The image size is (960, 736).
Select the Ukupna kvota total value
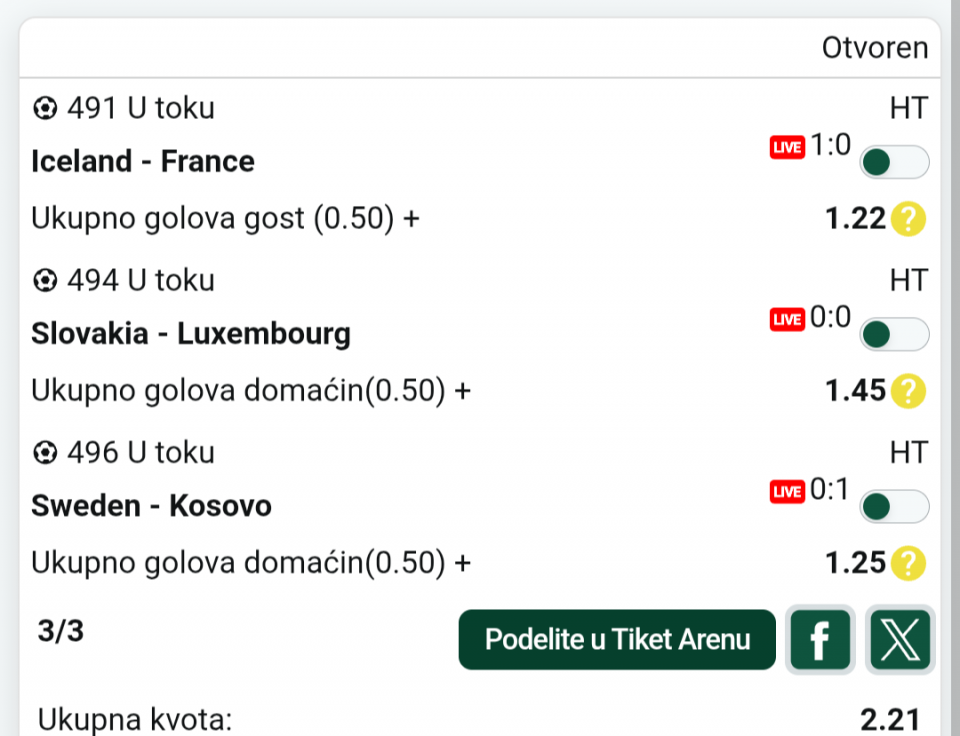coord(889,719)
